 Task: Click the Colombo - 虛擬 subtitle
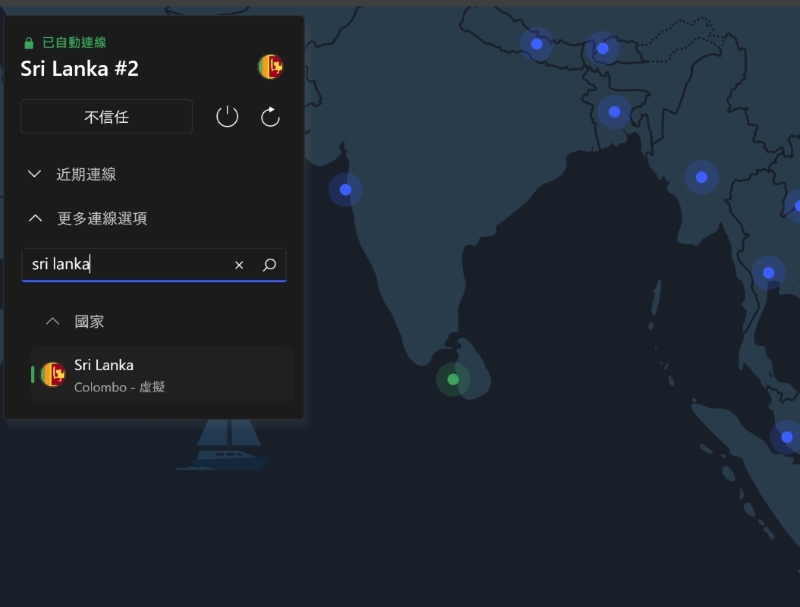click(x=119, y=387)
